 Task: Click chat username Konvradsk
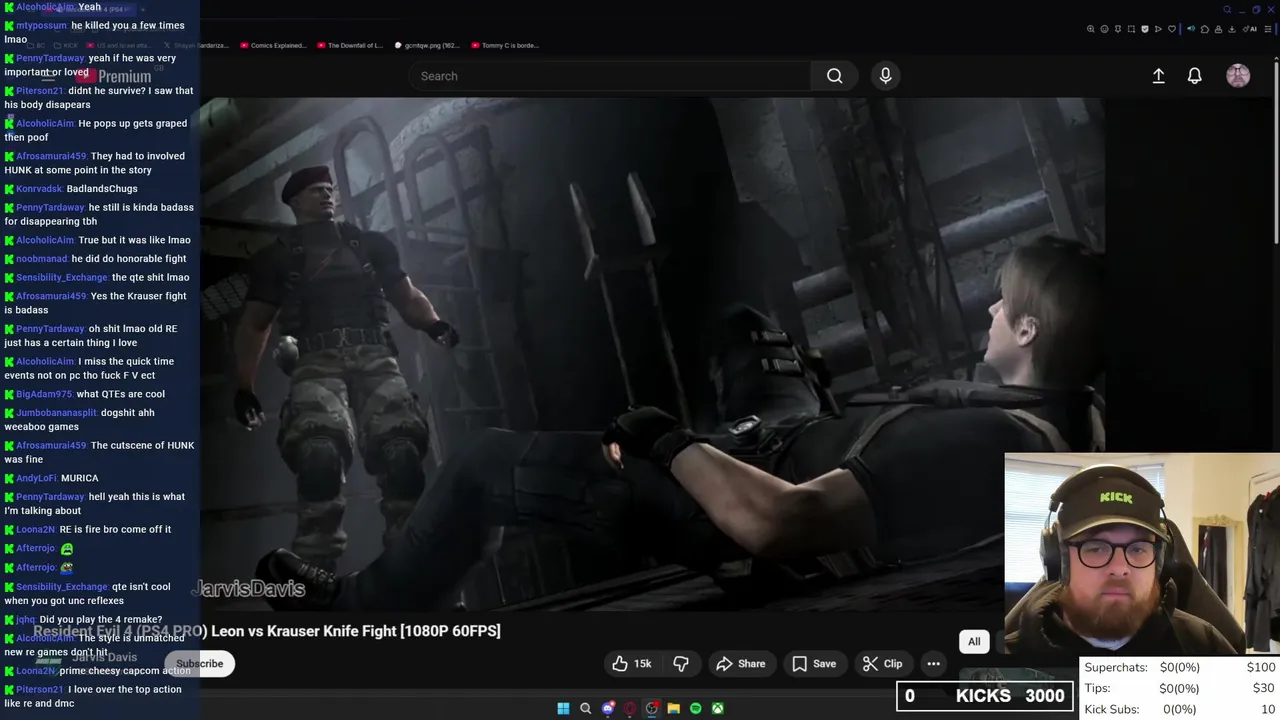[x=39, y=189]
